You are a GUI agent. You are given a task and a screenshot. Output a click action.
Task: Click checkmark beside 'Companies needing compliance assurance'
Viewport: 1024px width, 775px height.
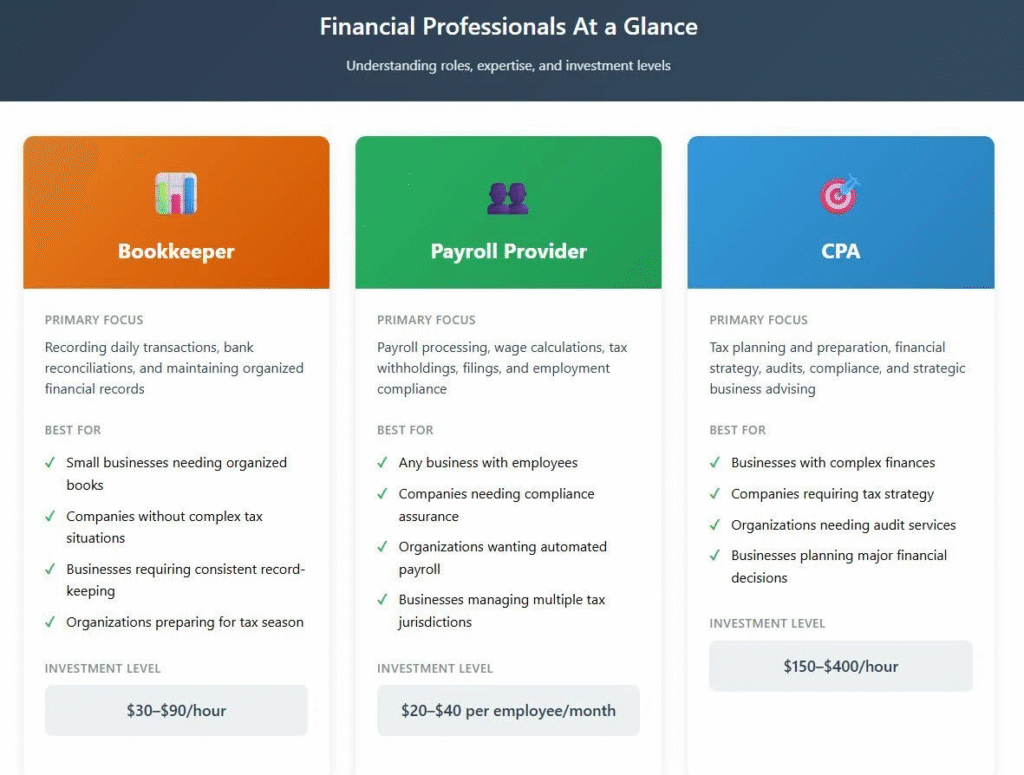[383, 494]
